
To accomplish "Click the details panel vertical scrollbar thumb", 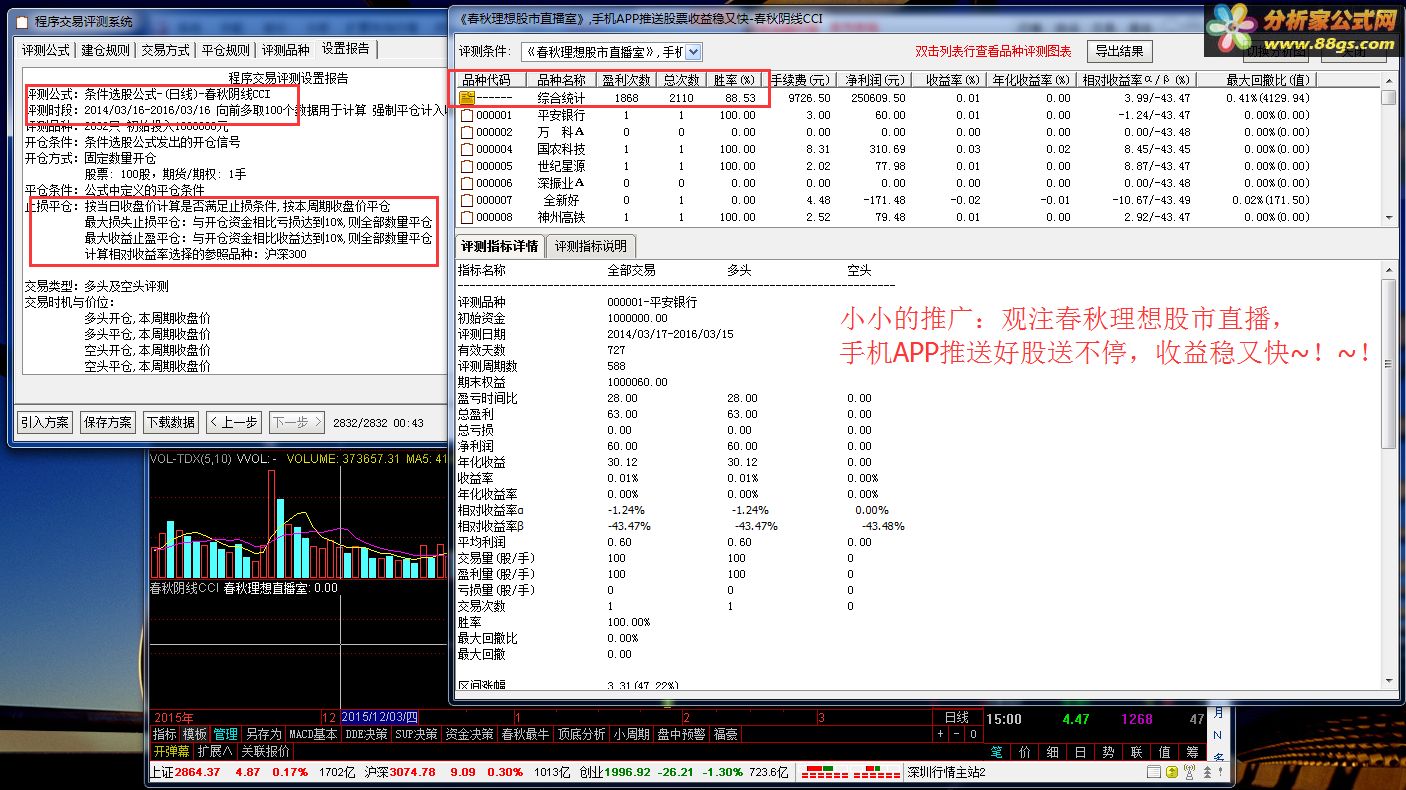I will tap(1388, 362).
